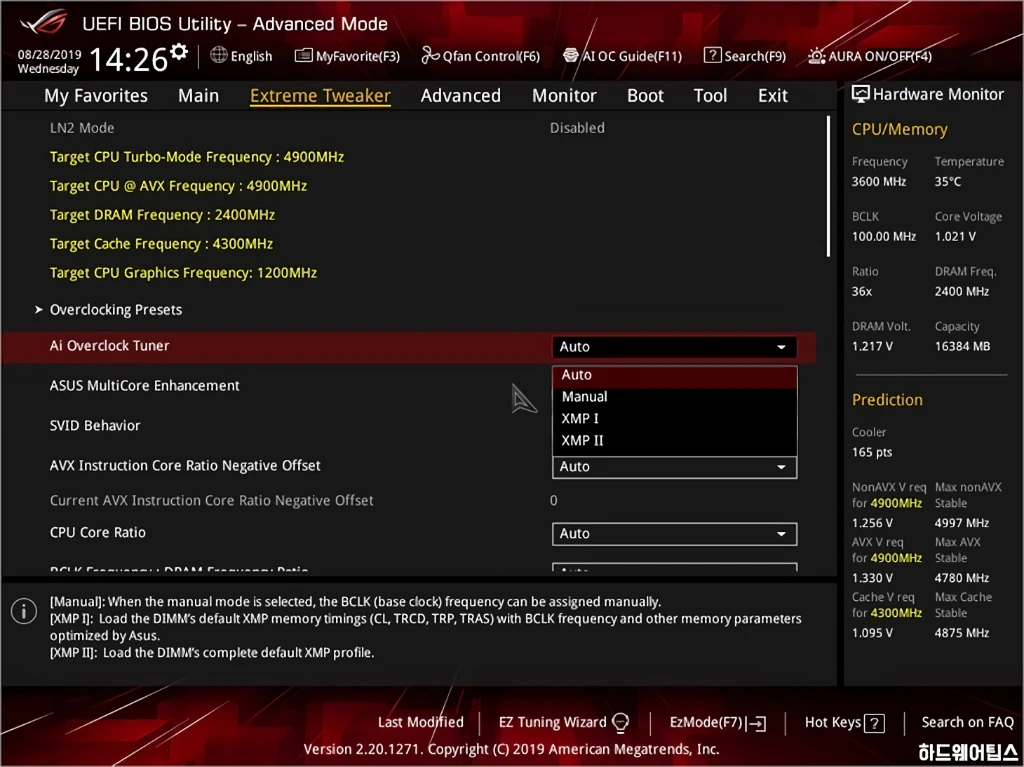Screen dimensions: 1024x767
Task: Open the Tool tab
Action: pyautogui.click(x=710, y=95)
